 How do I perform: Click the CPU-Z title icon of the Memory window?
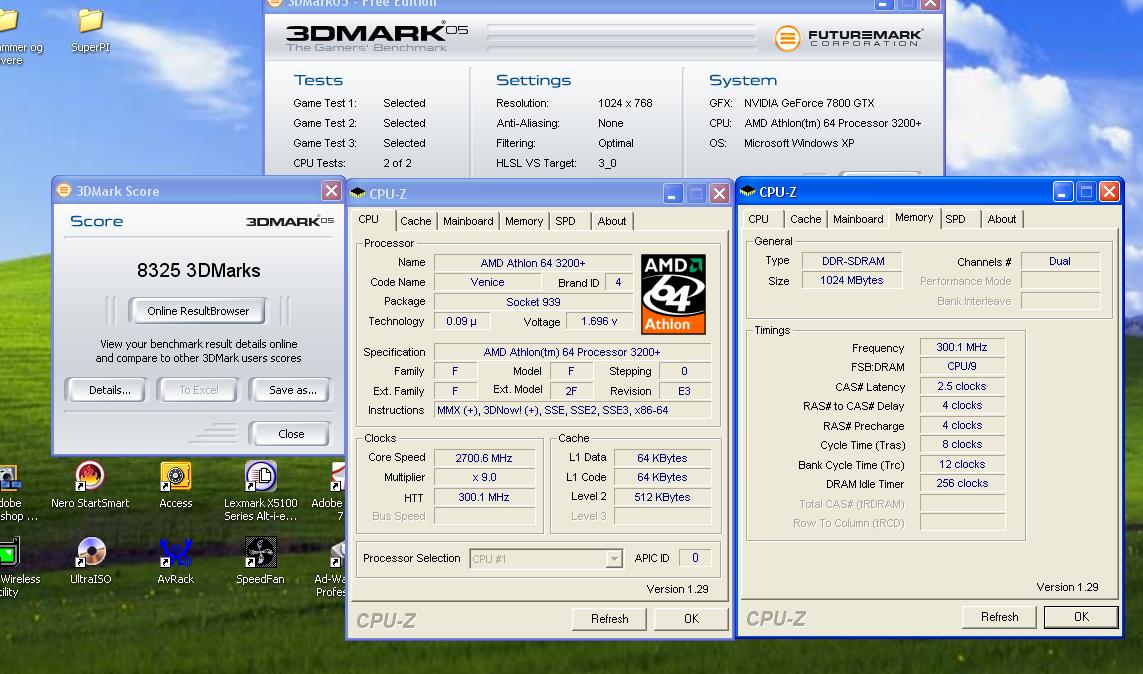[x=748, y=192]
